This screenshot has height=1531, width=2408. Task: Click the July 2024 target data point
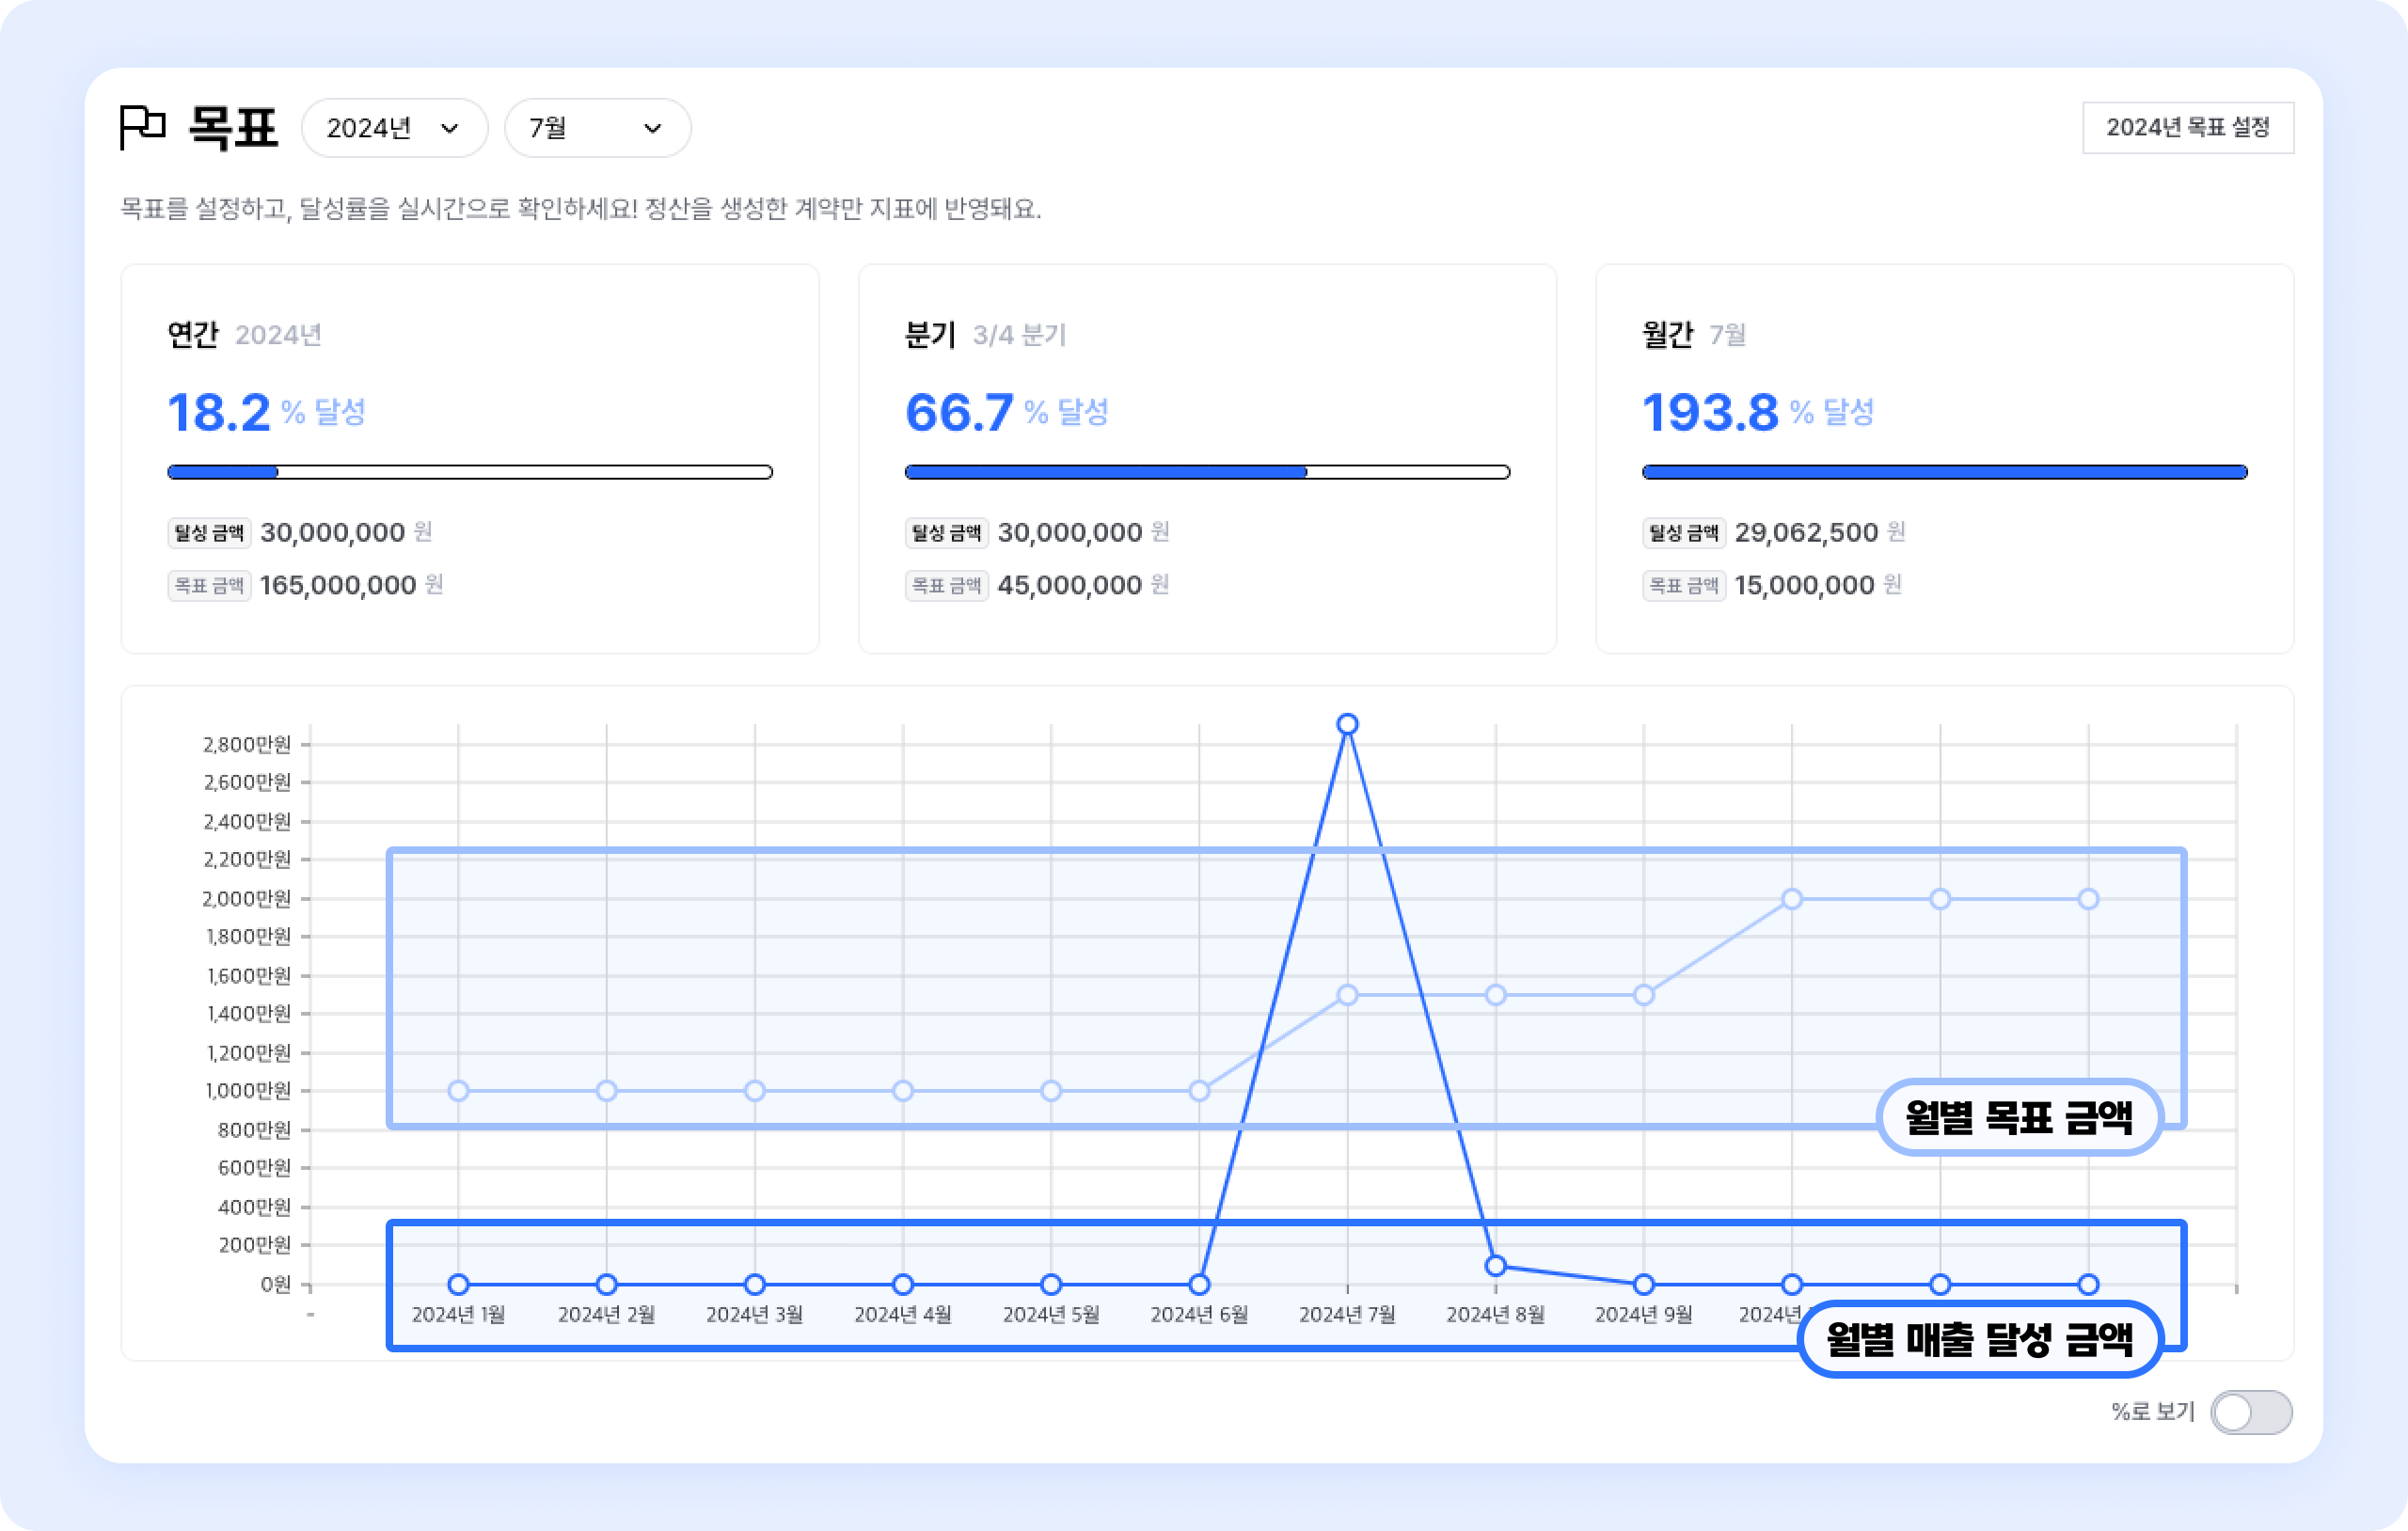(x=1347, y=995)
